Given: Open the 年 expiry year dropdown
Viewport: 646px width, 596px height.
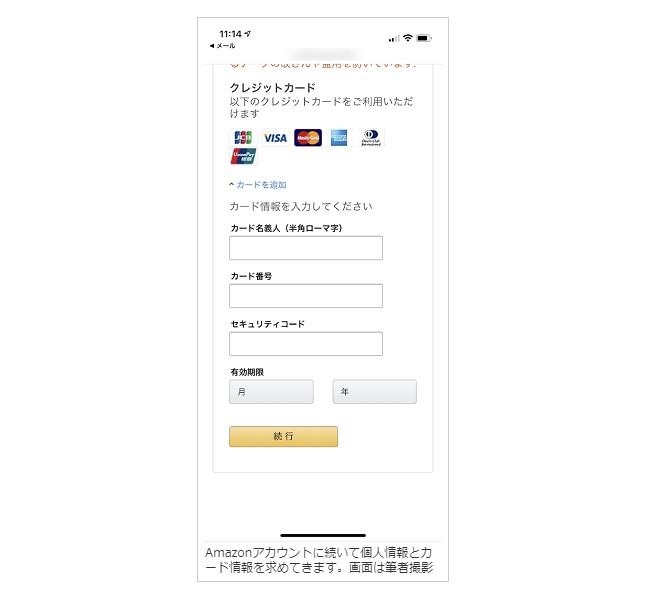Looking at the screenshot, I should coord(374,392).
